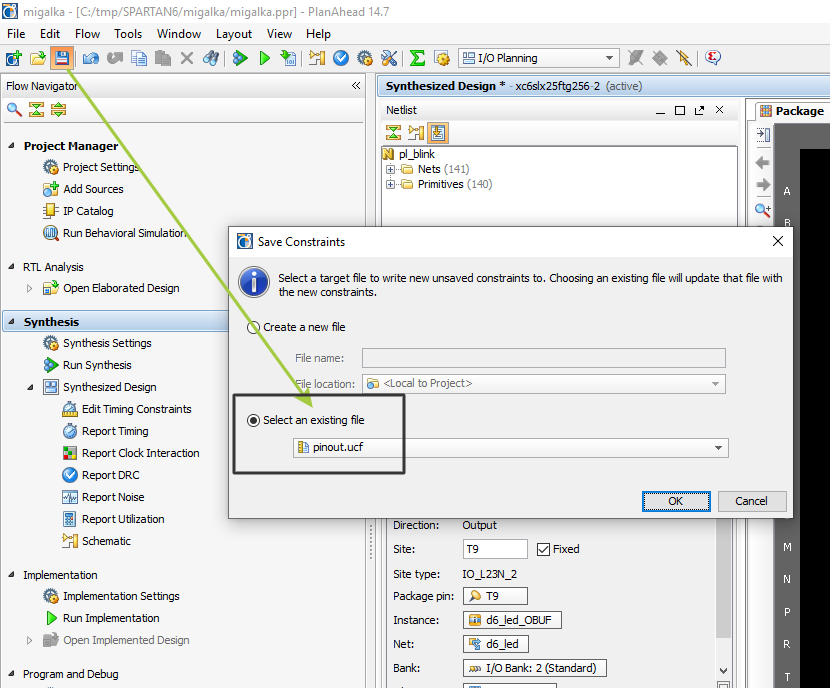Open Report Utilization
The height and width of the screenshot is (688, 830).
[x=113, y=519]
